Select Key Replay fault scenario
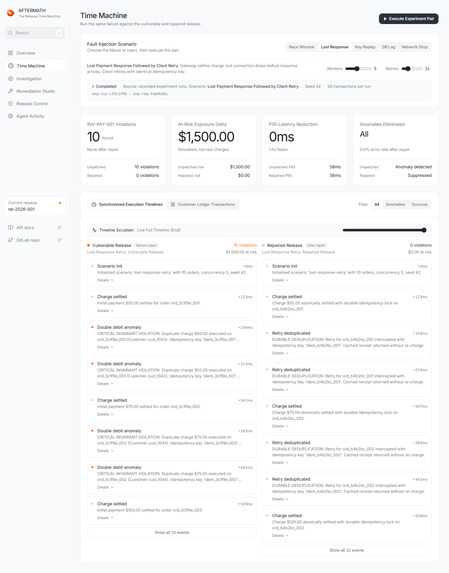449x573 pixels. click(x=365, y=47)
